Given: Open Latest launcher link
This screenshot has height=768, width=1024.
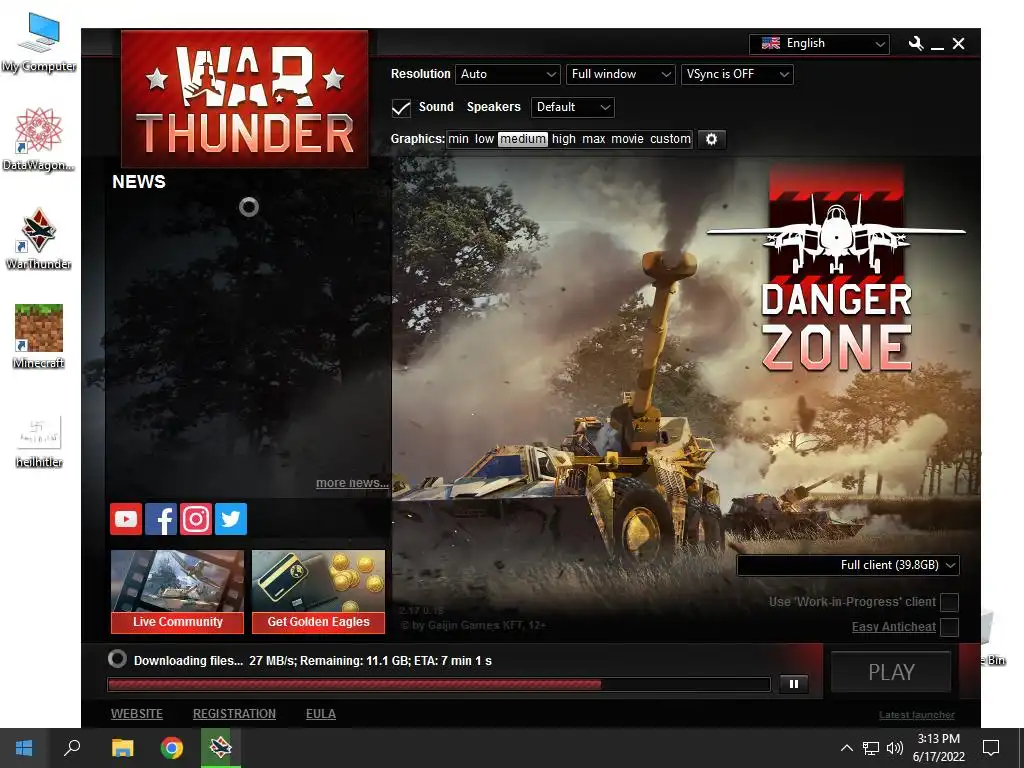Looking at the screenshot, I should pyautogui.click(x=917, y=715).
